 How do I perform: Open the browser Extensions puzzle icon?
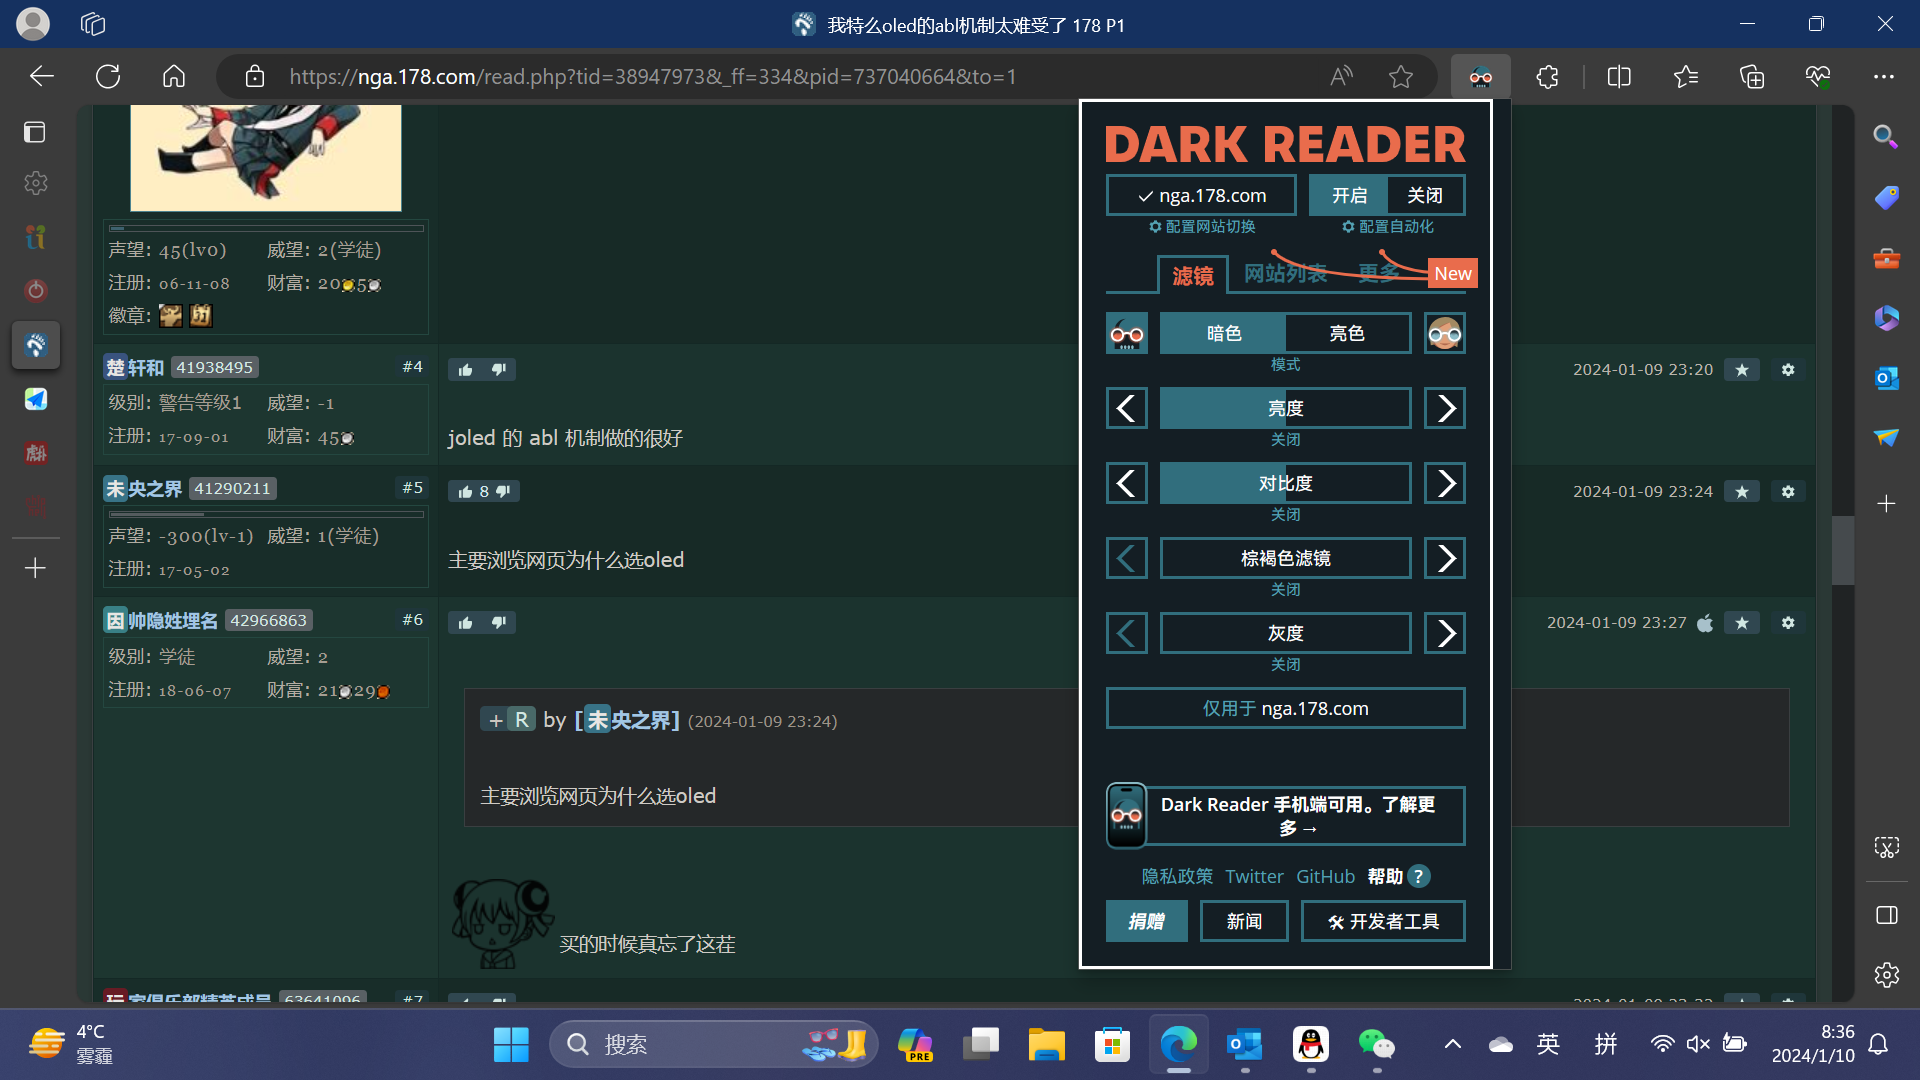[1547, 77]
